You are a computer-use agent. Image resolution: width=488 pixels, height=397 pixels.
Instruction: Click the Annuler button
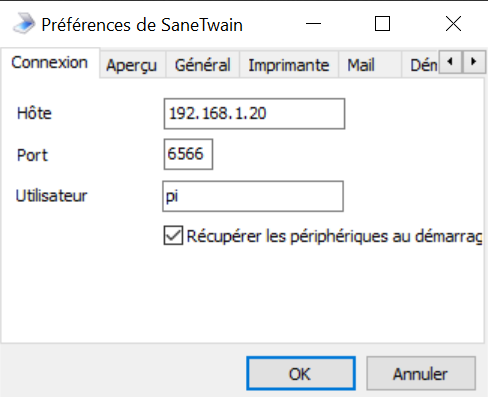click(x=421, y=373)
